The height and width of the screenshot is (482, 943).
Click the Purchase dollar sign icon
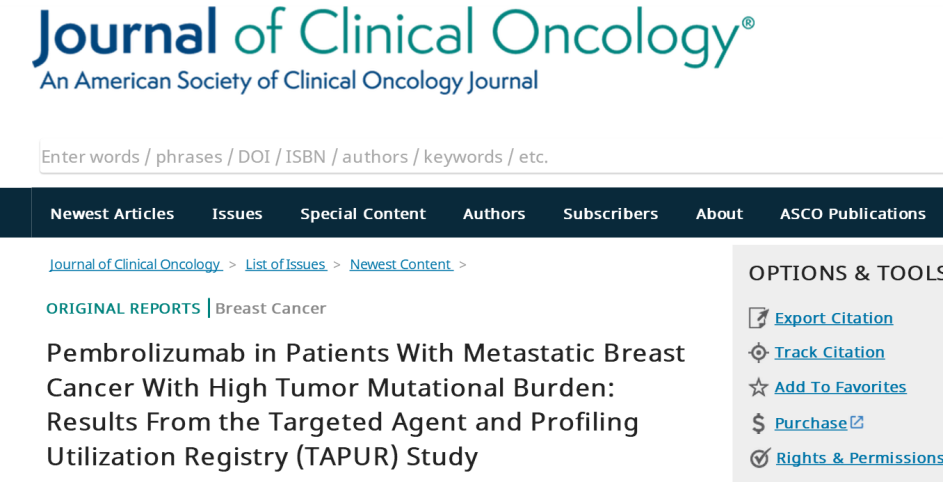pos(759,423)
